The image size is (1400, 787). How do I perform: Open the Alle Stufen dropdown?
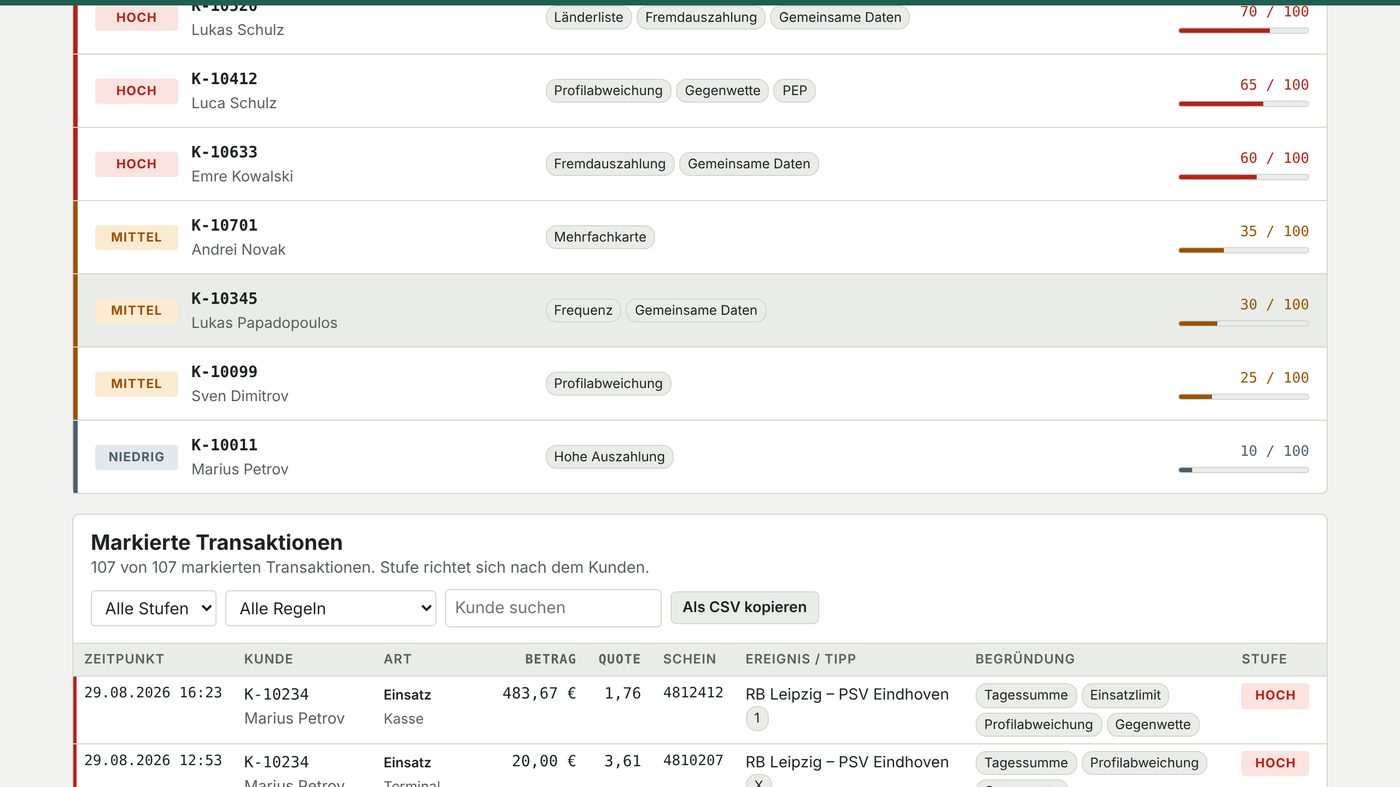tap(153, 608)
